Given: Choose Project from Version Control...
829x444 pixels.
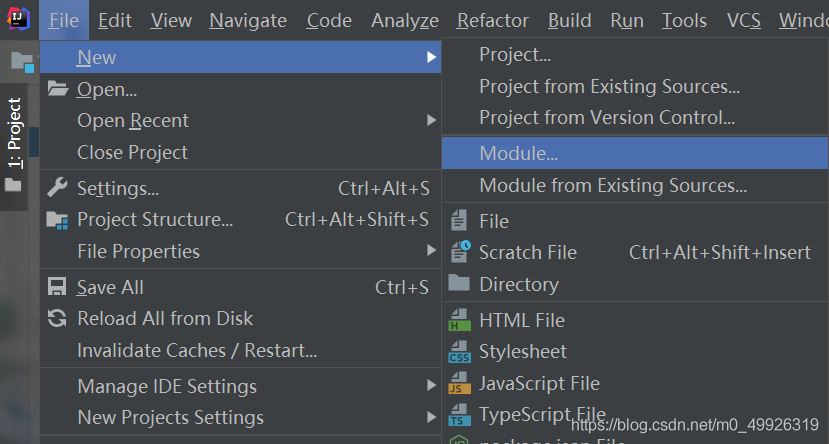Looking at the screenshot, I should [x=606, y=117].
